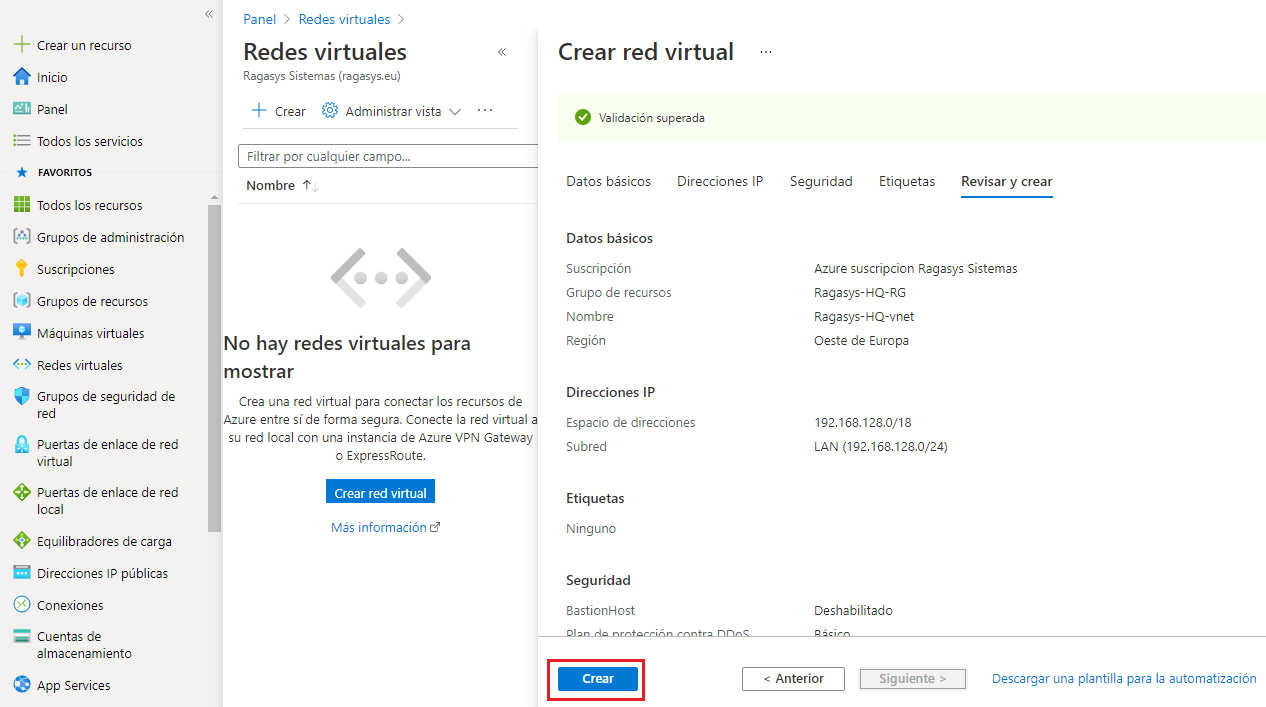Click the Grupos de administración icon

coord(21,237)
